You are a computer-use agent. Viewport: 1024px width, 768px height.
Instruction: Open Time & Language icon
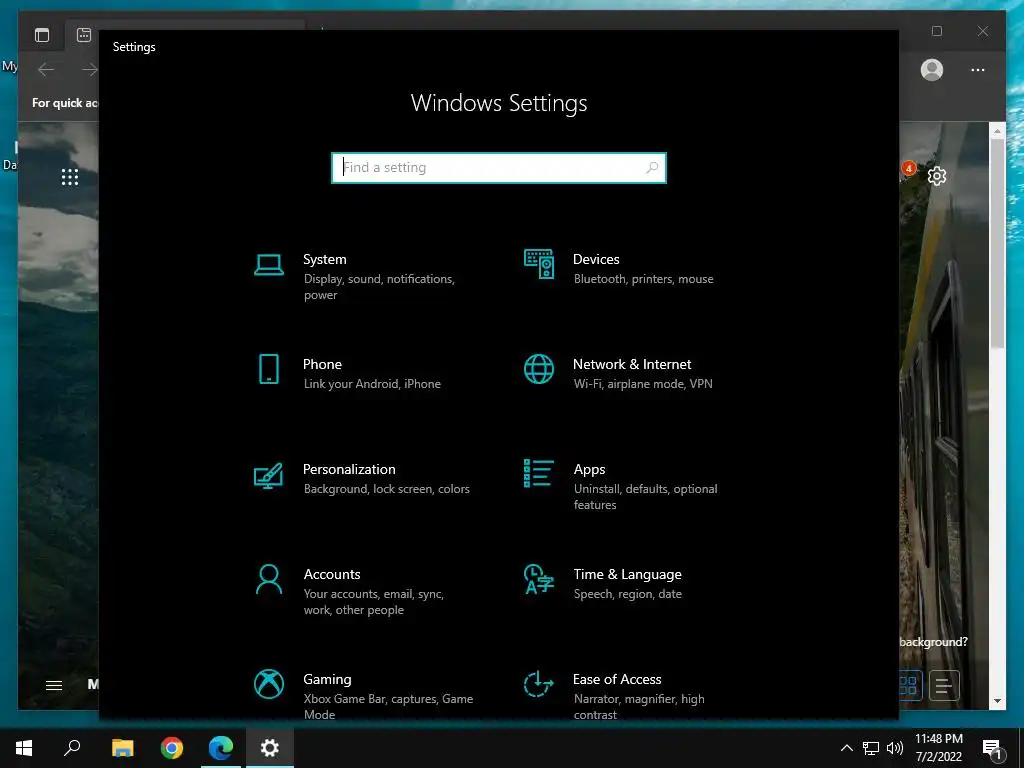point(539,579)
